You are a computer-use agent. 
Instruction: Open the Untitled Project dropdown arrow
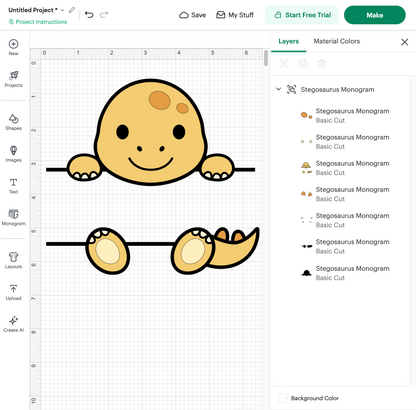click(x=62, y=10)
